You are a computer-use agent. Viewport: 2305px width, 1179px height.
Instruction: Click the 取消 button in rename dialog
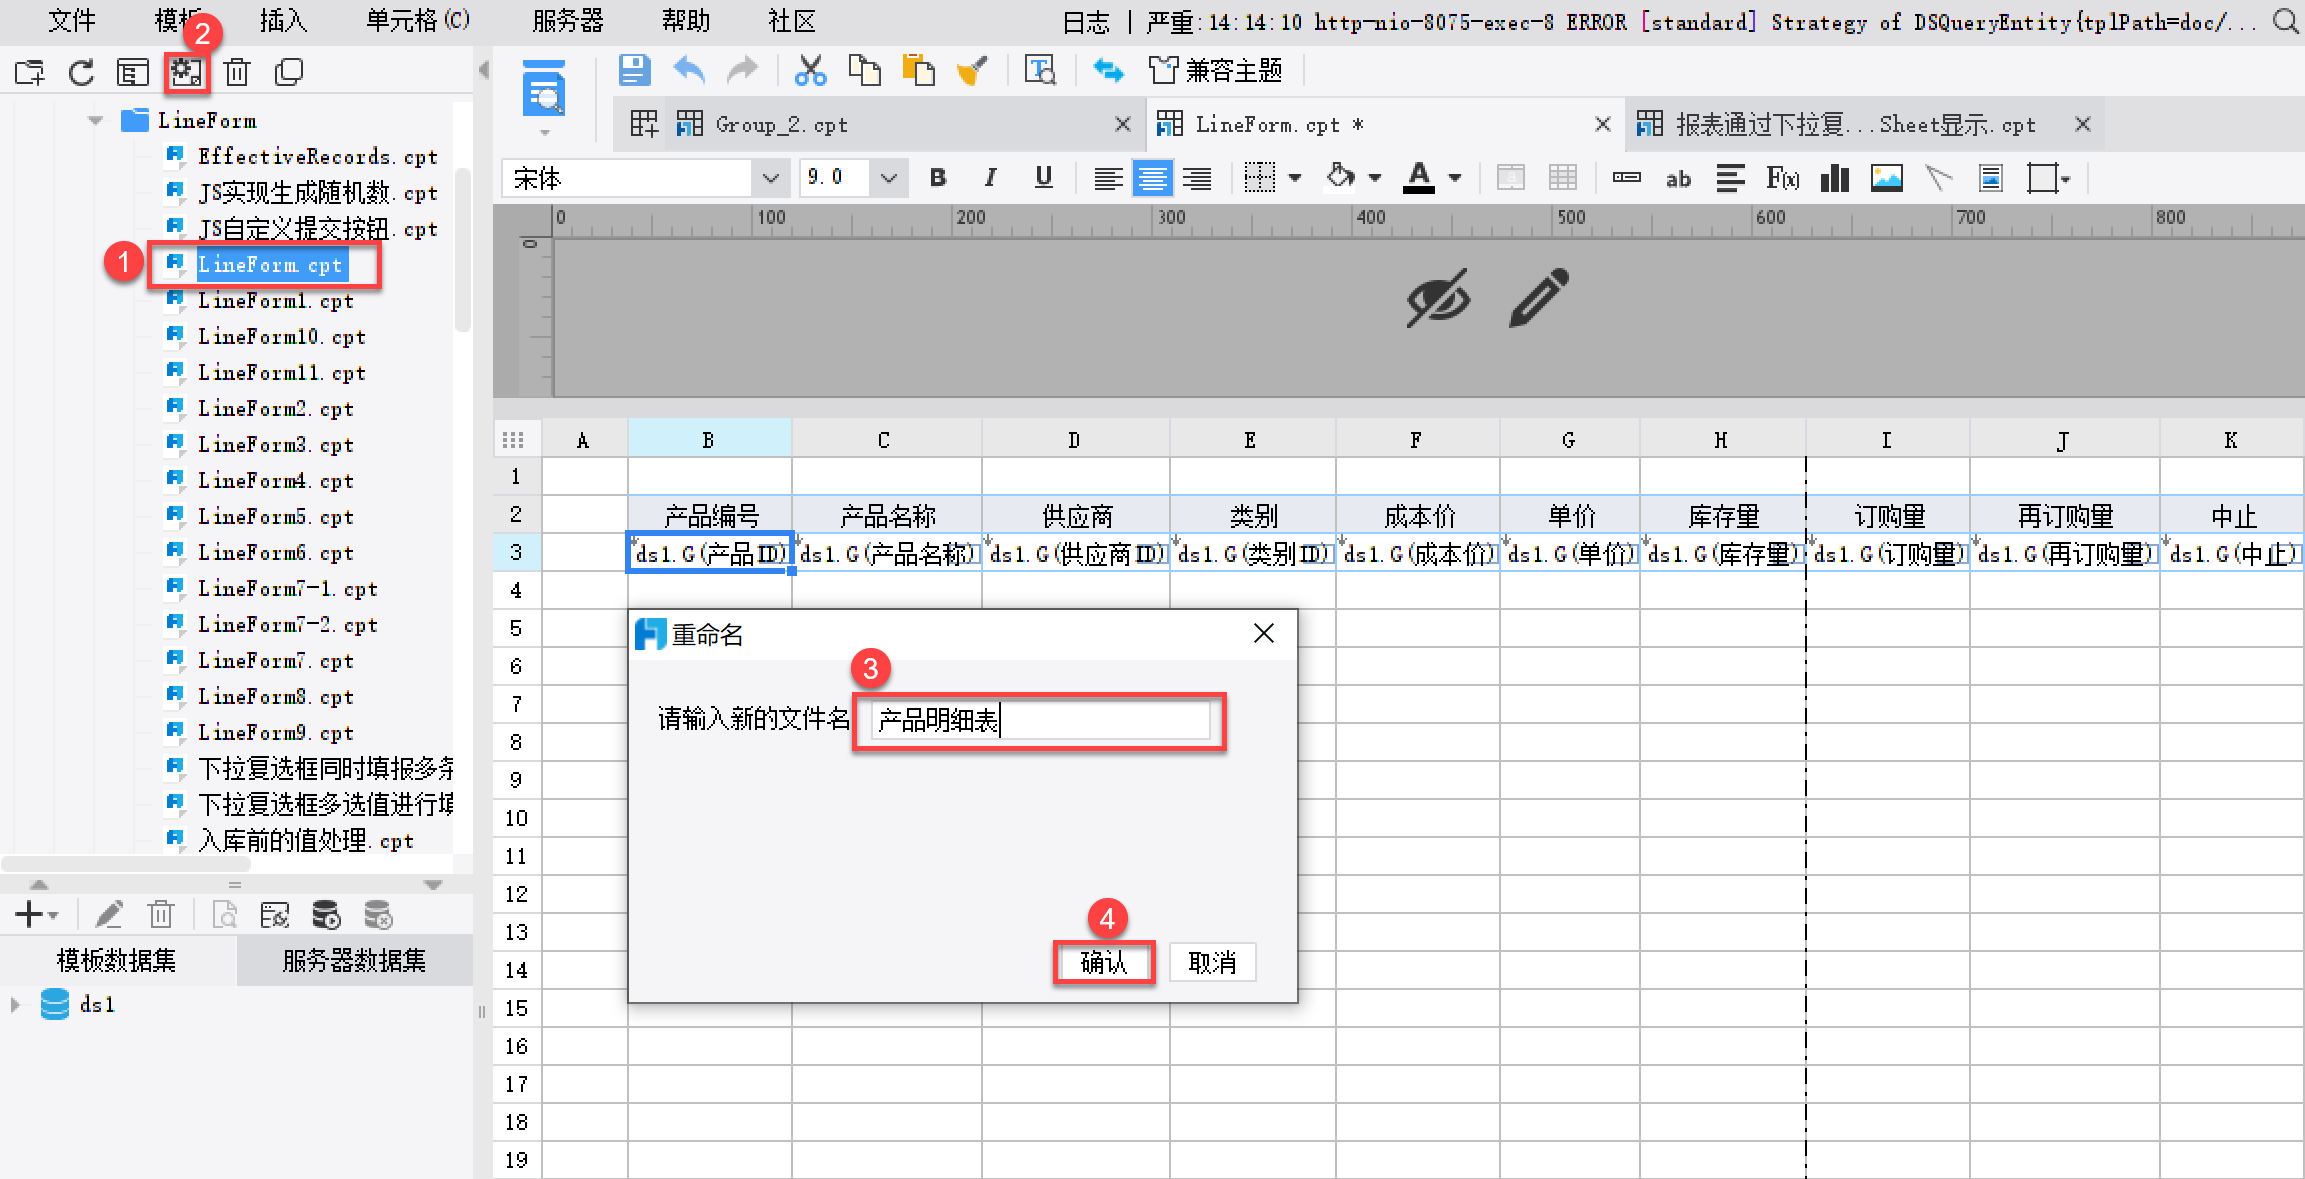[1212, 962]
